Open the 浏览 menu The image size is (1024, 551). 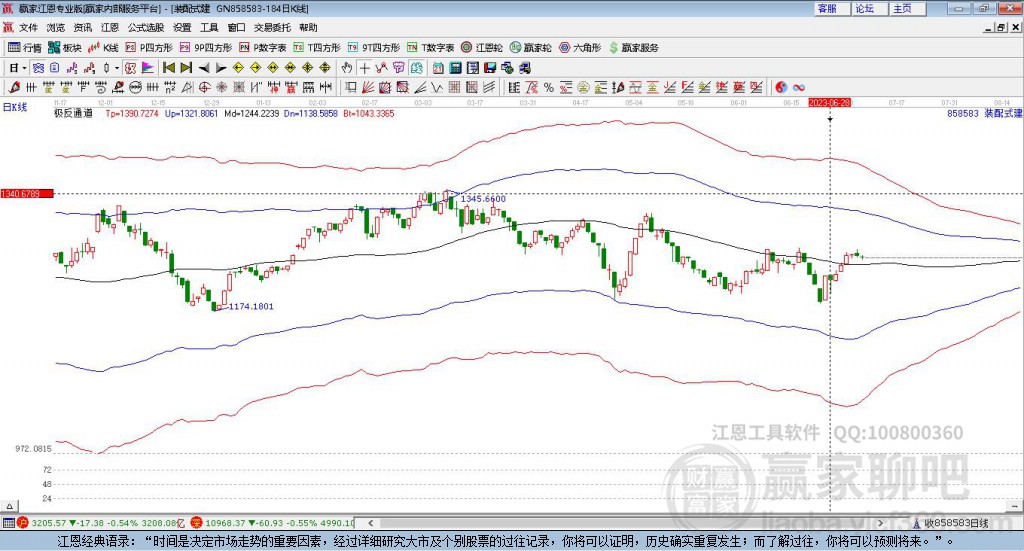(56, 27)
